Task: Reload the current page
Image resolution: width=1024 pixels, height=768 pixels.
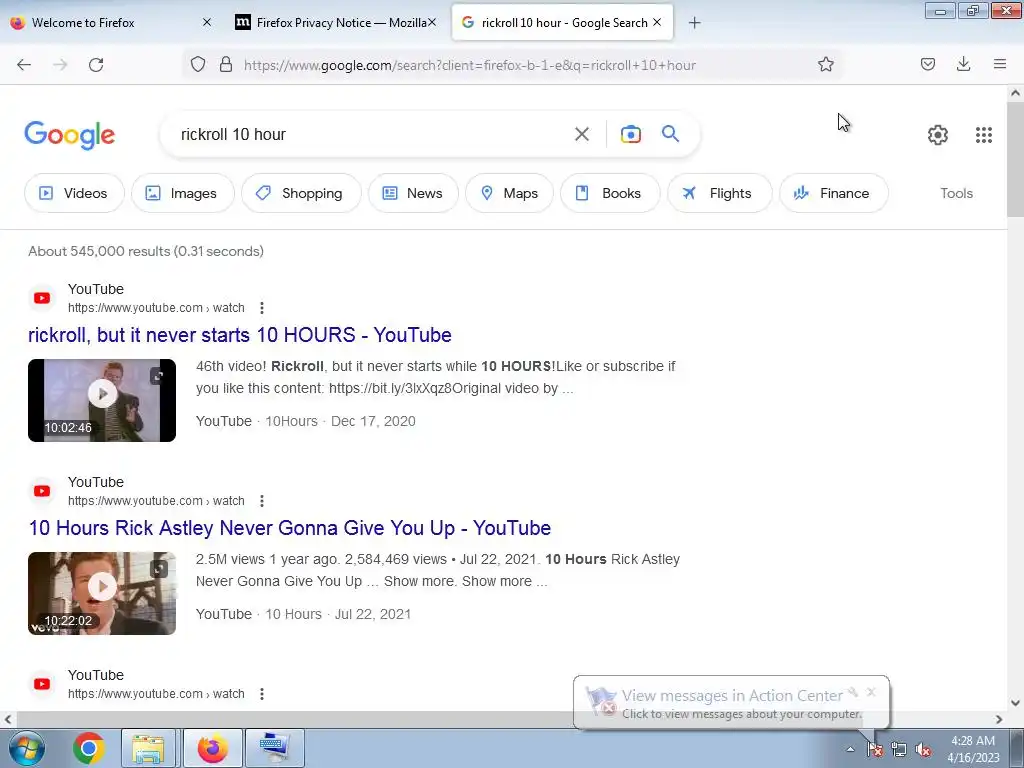Action: [96, 65]
